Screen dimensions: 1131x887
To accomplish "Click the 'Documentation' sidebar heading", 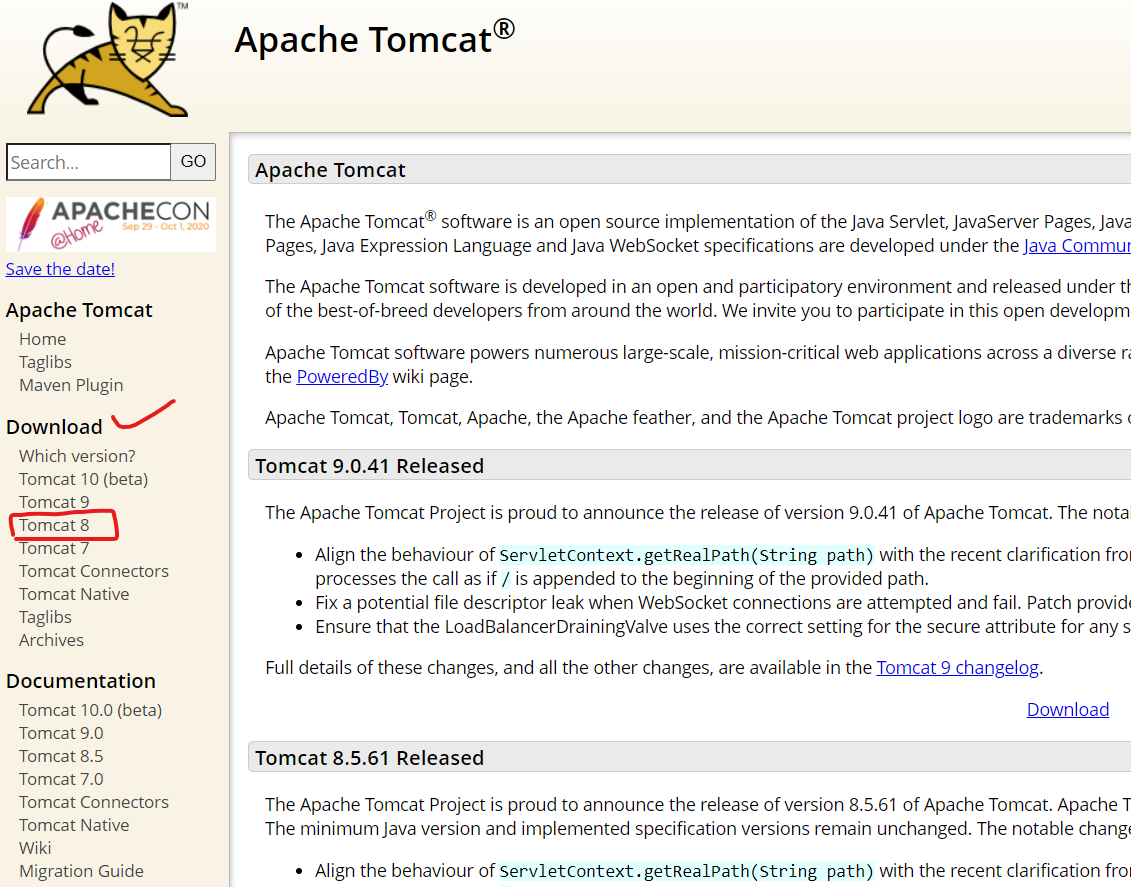I will (x=81, y=681).
